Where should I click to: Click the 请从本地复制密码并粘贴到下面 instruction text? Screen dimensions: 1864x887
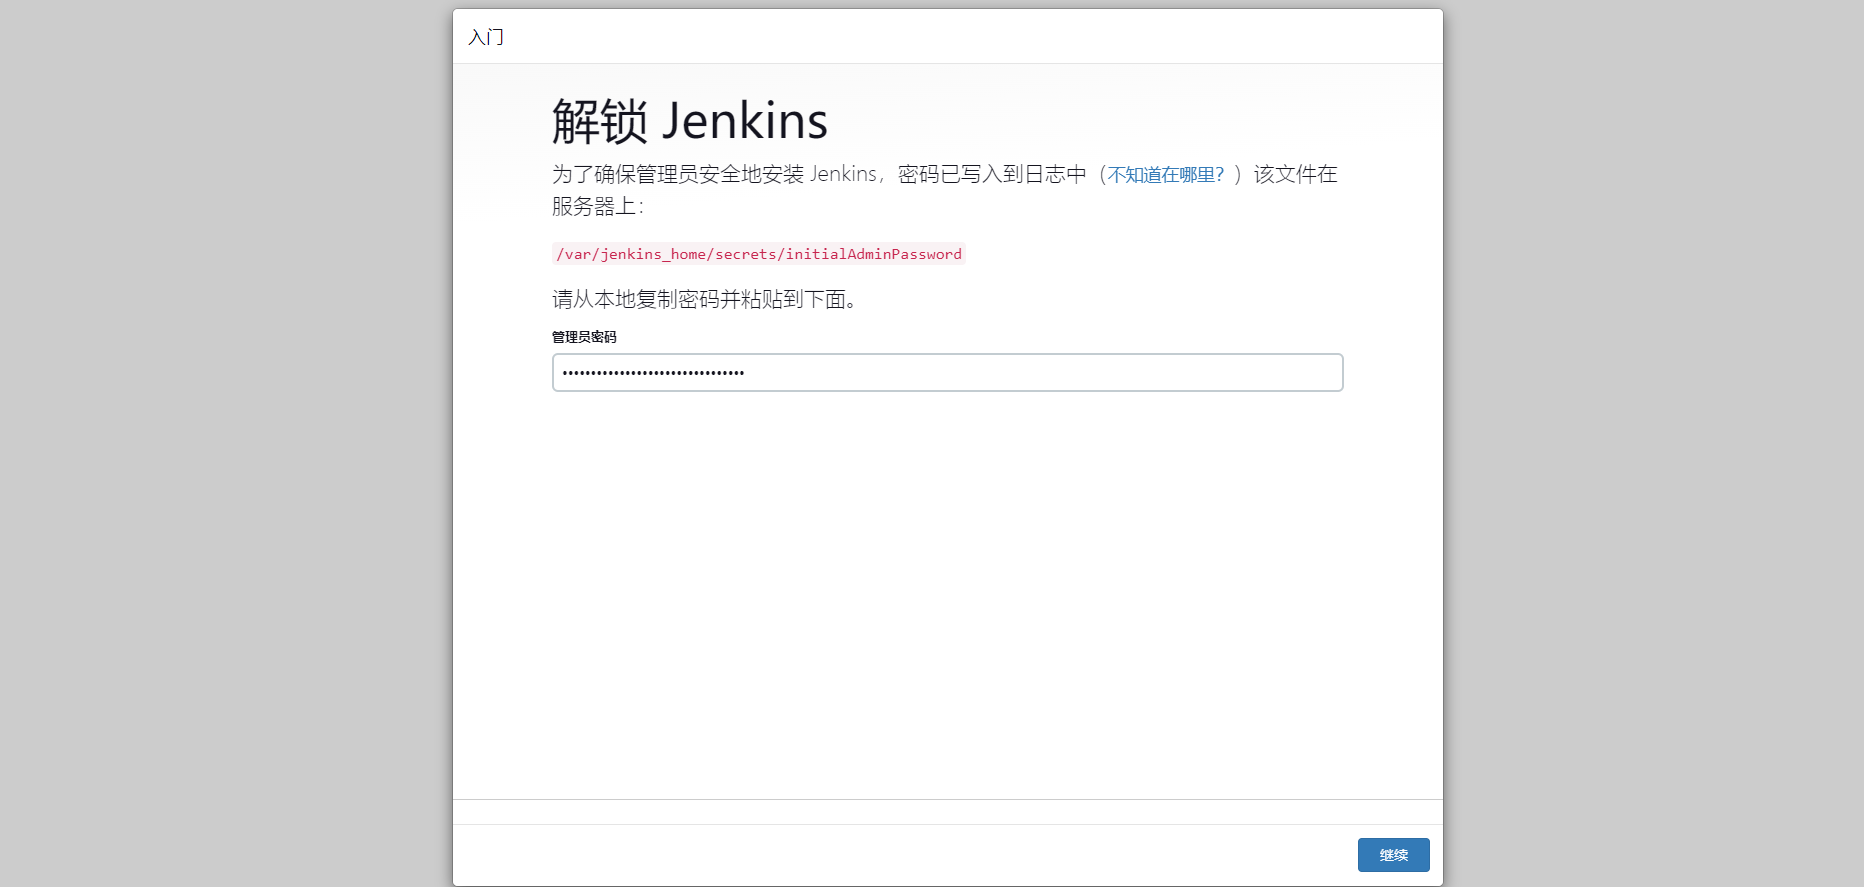pyautogui.click(x=705, y=299)
